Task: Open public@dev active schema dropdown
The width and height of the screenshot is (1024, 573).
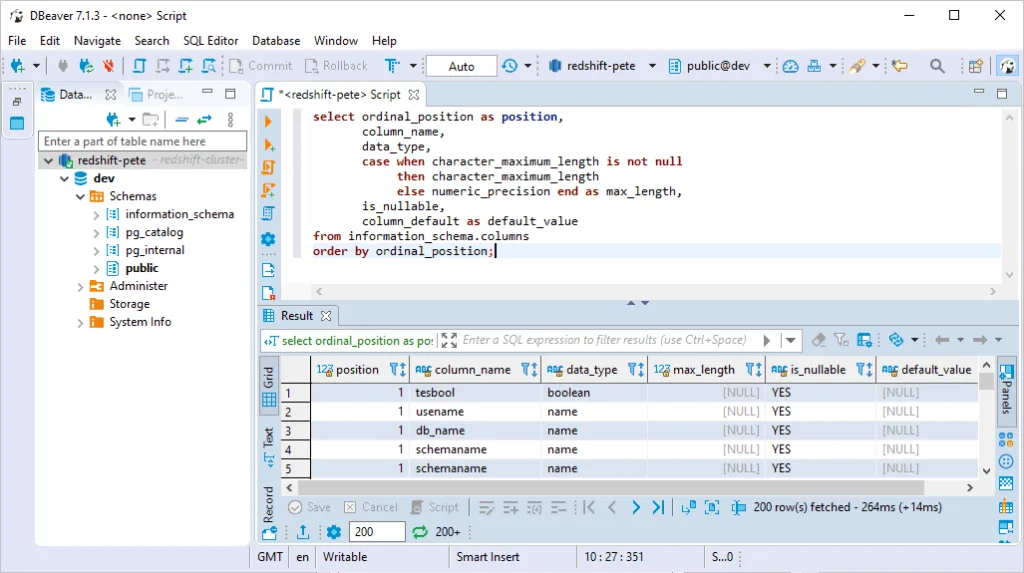Action: pos(767,66)
